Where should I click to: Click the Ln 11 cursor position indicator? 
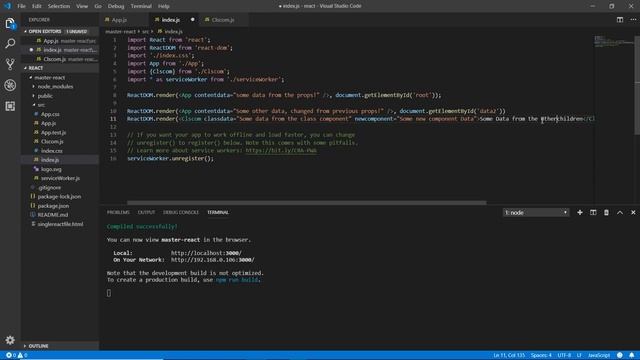pos(509,356)
